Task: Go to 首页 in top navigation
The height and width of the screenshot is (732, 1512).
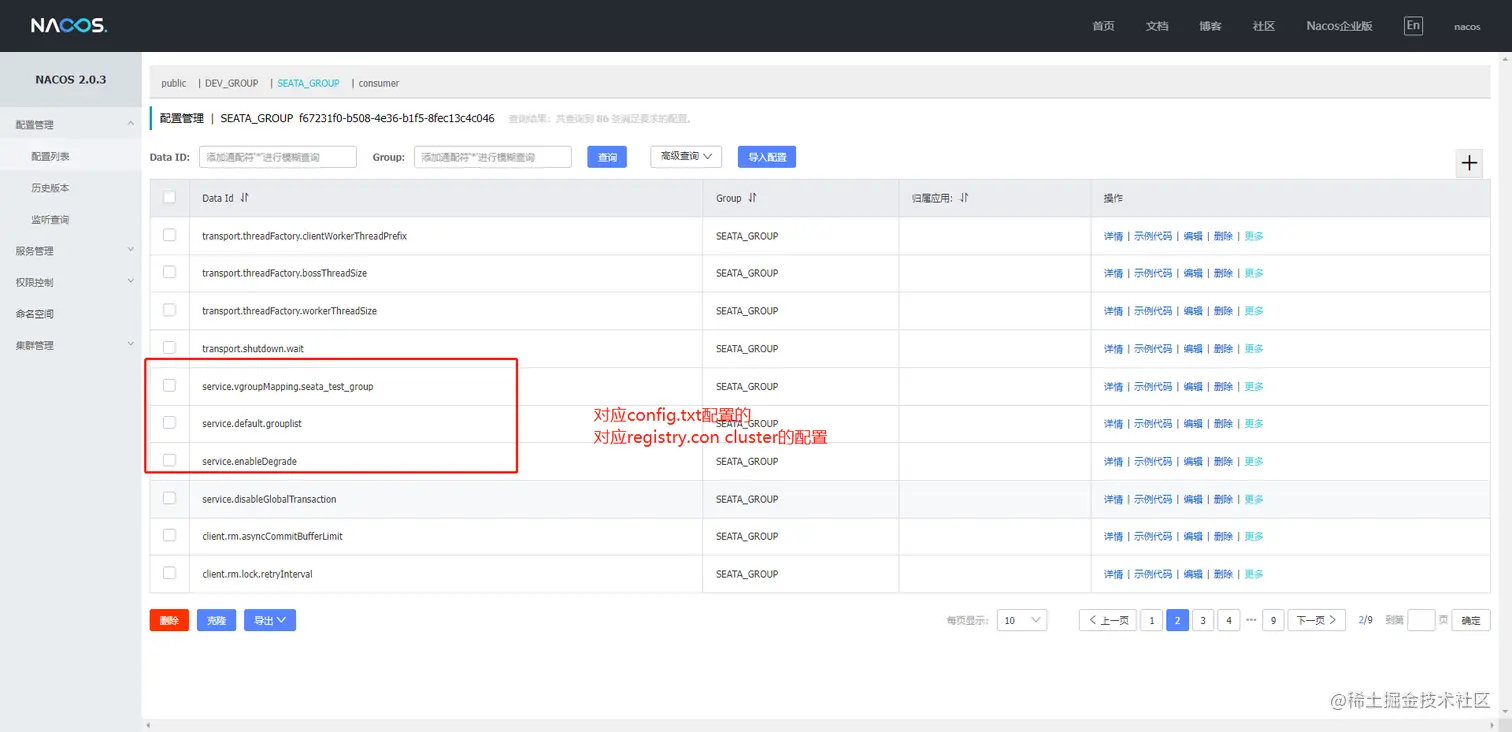Action: coord(1103,26)
